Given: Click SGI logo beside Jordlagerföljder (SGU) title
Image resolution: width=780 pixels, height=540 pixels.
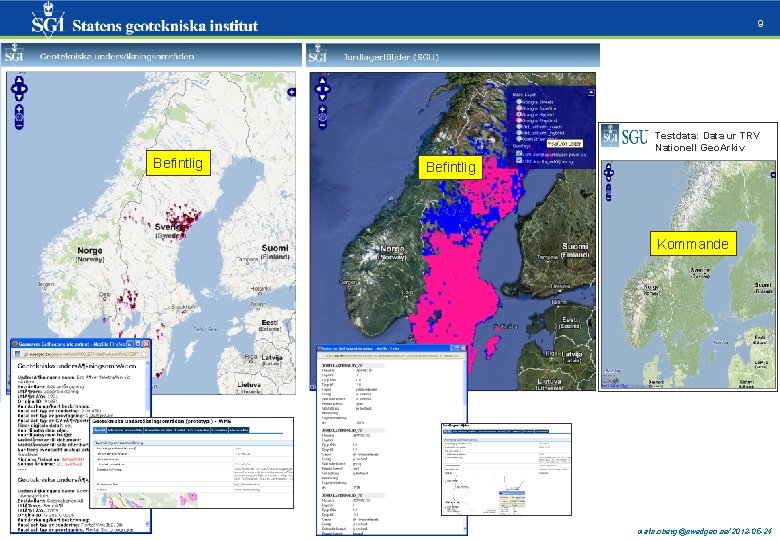Looking at the screenshot, I should 318,54.
